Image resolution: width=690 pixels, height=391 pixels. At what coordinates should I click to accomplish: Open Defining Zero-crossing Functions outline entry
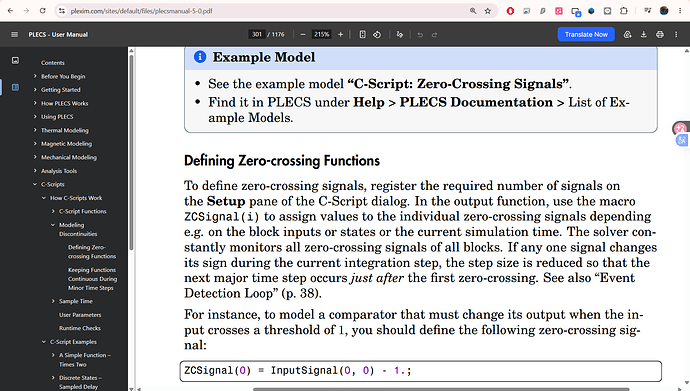92,252
